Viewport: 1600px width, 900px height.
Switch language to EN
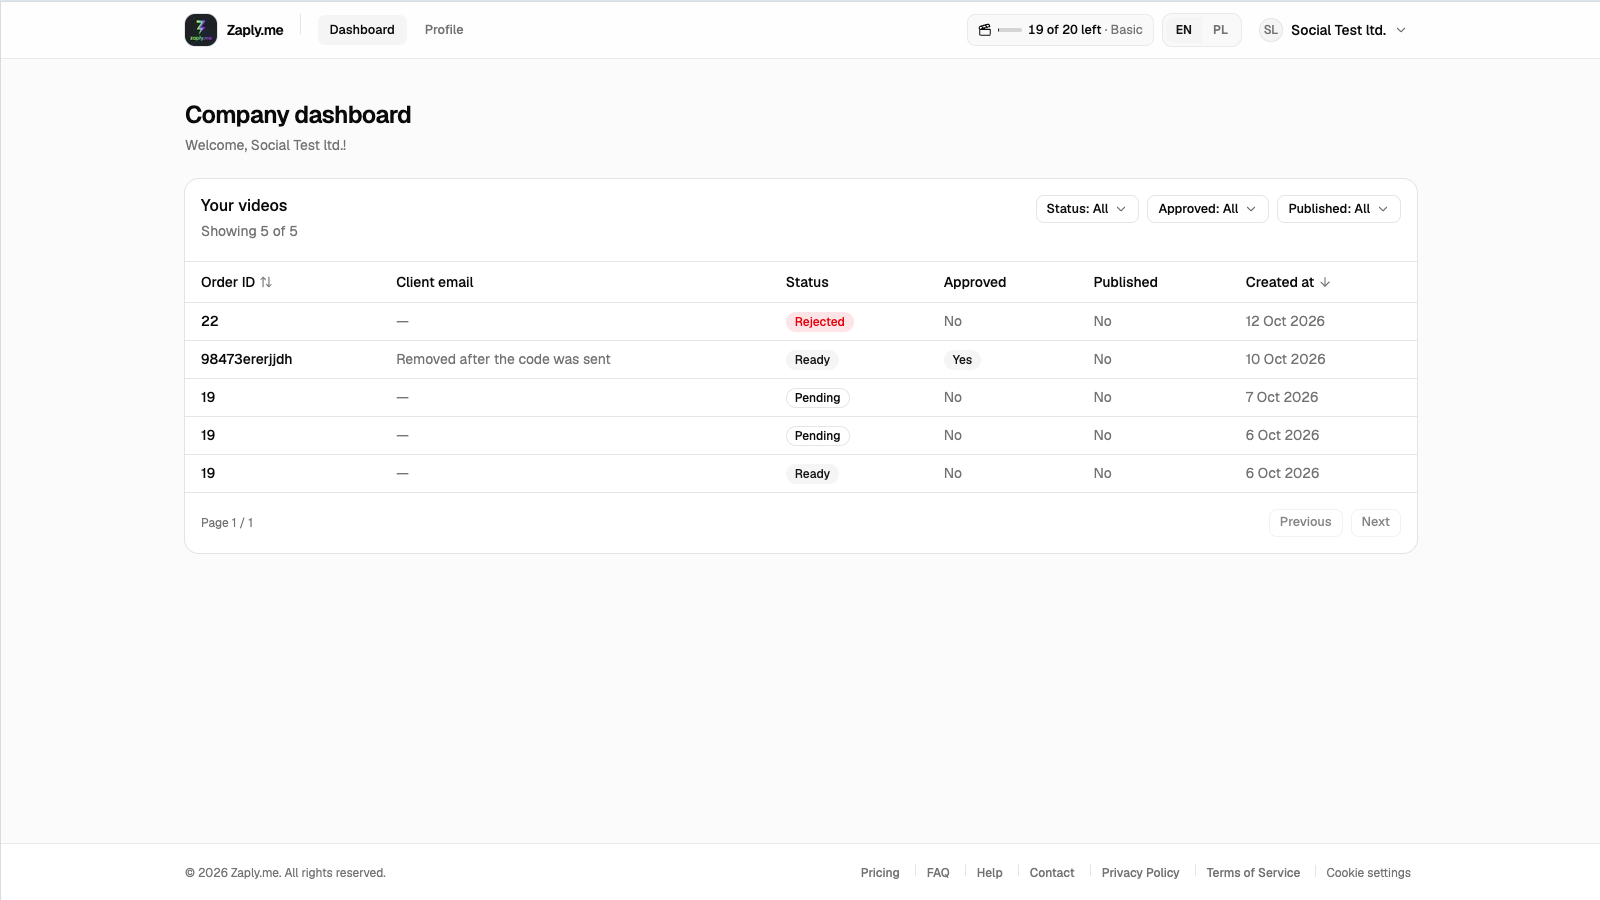pyautogui.click(x=1184, y=30)
